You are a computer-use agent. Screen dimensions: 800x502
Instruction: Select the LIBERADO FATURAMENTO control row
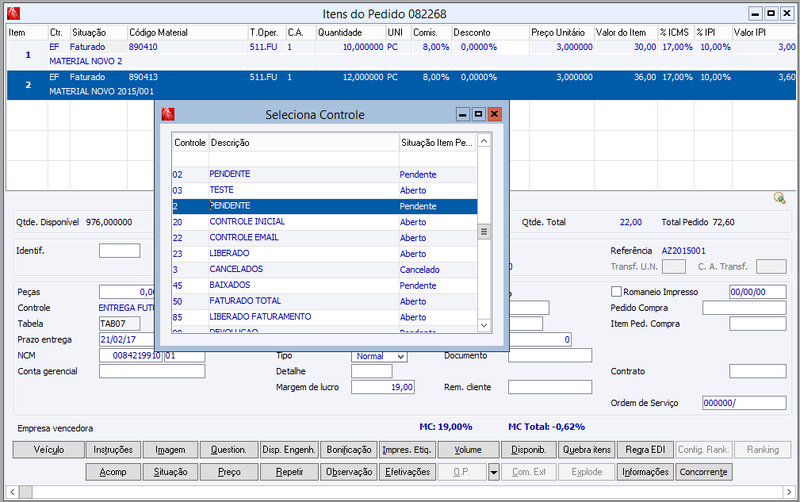324,317
